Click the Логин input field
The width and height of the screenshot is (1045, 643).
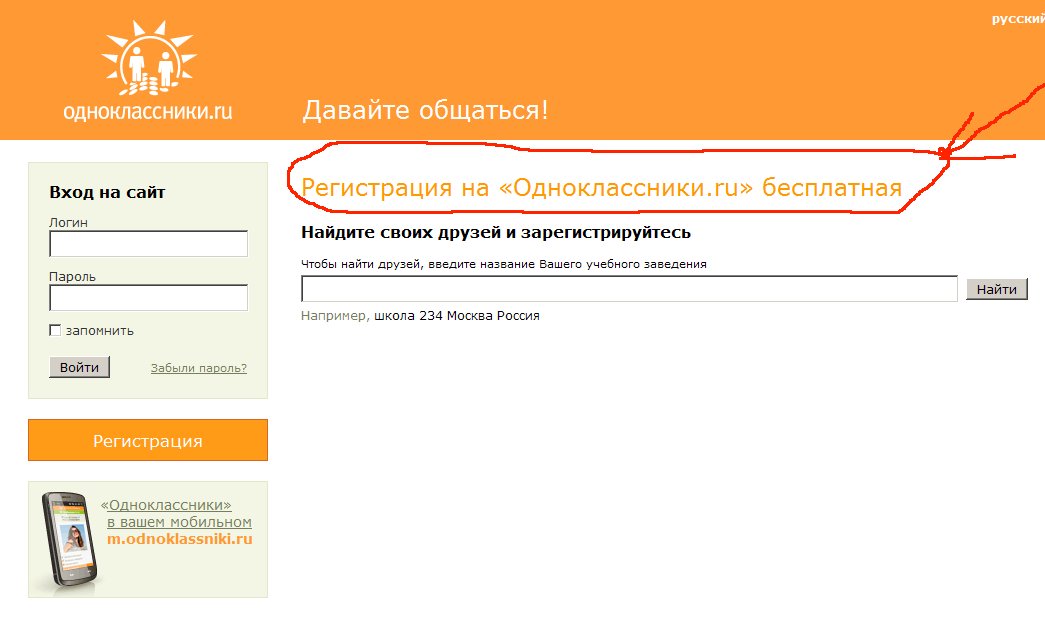(149, 244)
